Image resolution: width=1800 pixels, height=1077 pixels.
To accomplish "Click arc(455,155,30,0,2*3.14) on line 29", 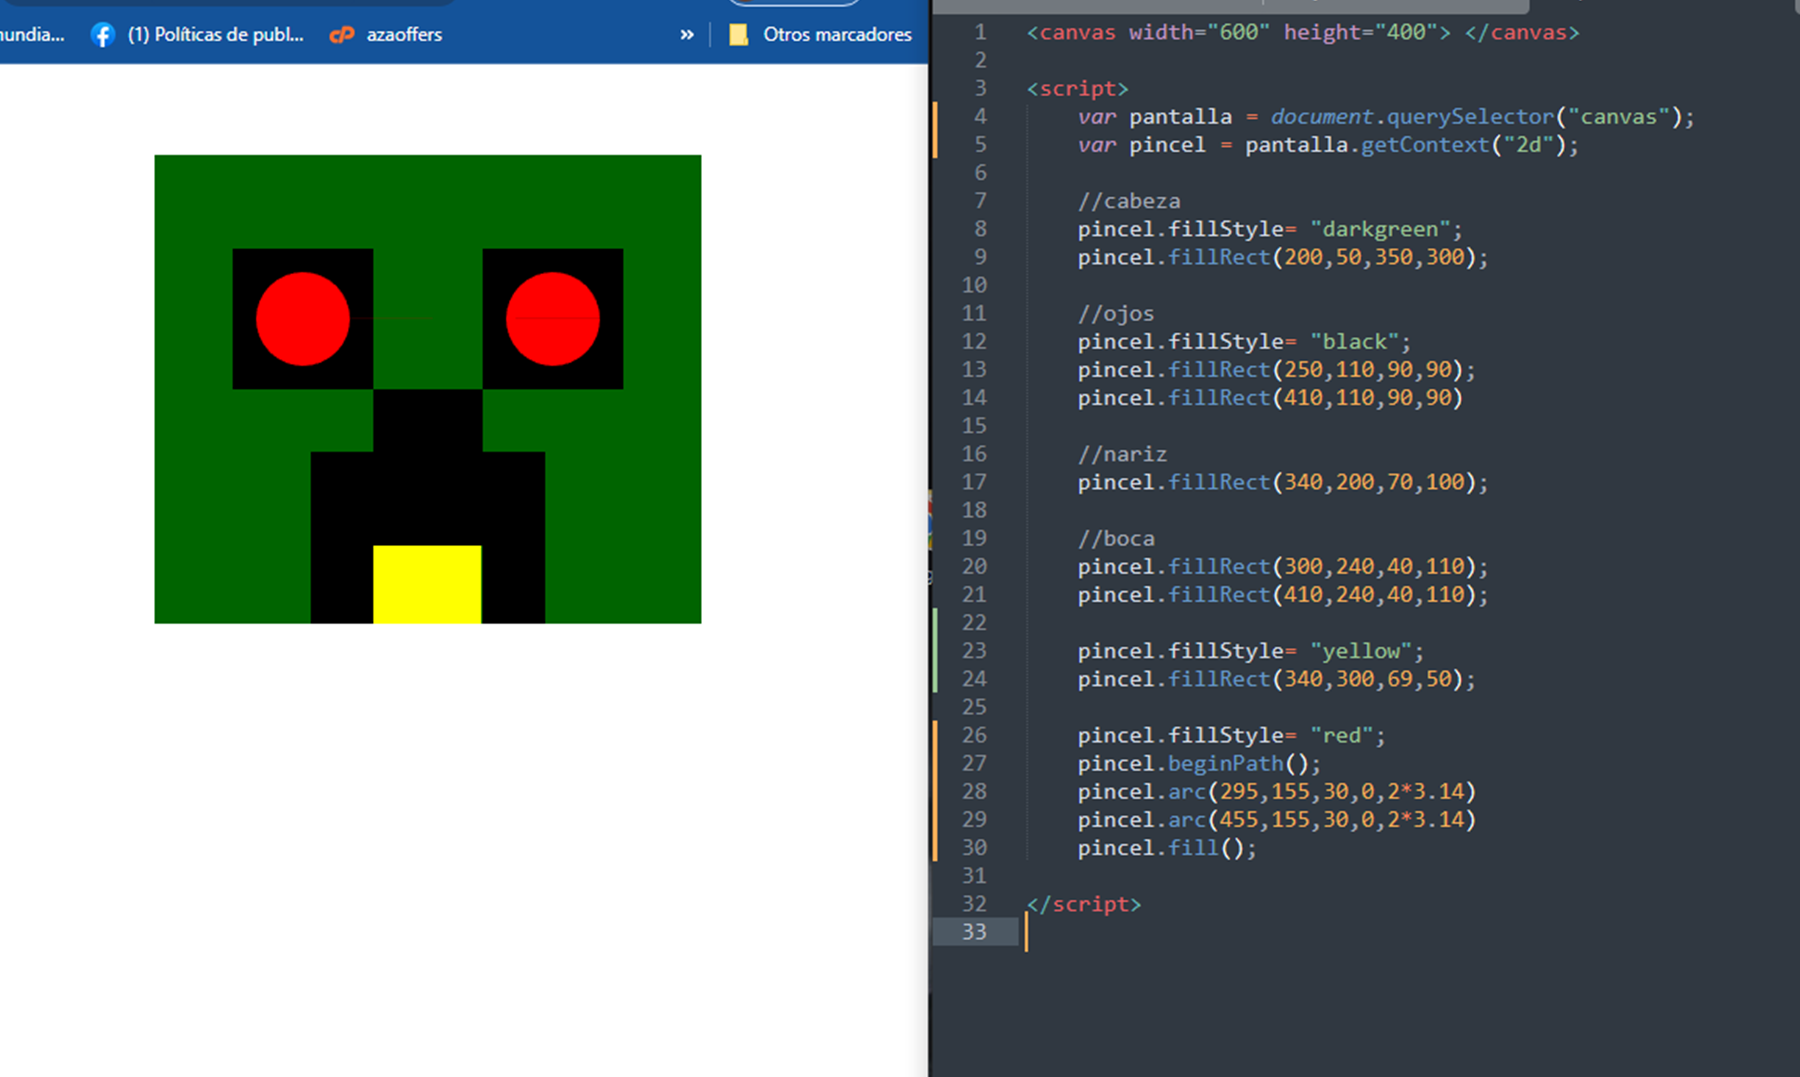I will point(1322,819).
